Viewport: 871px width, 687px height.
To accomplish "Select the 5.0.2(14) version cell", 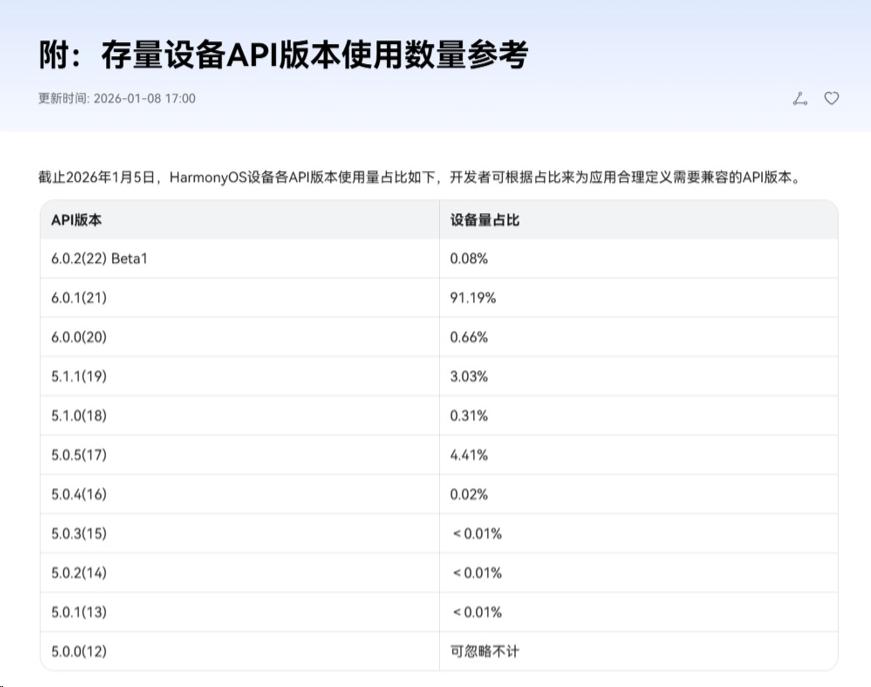I will click(79, 573).
